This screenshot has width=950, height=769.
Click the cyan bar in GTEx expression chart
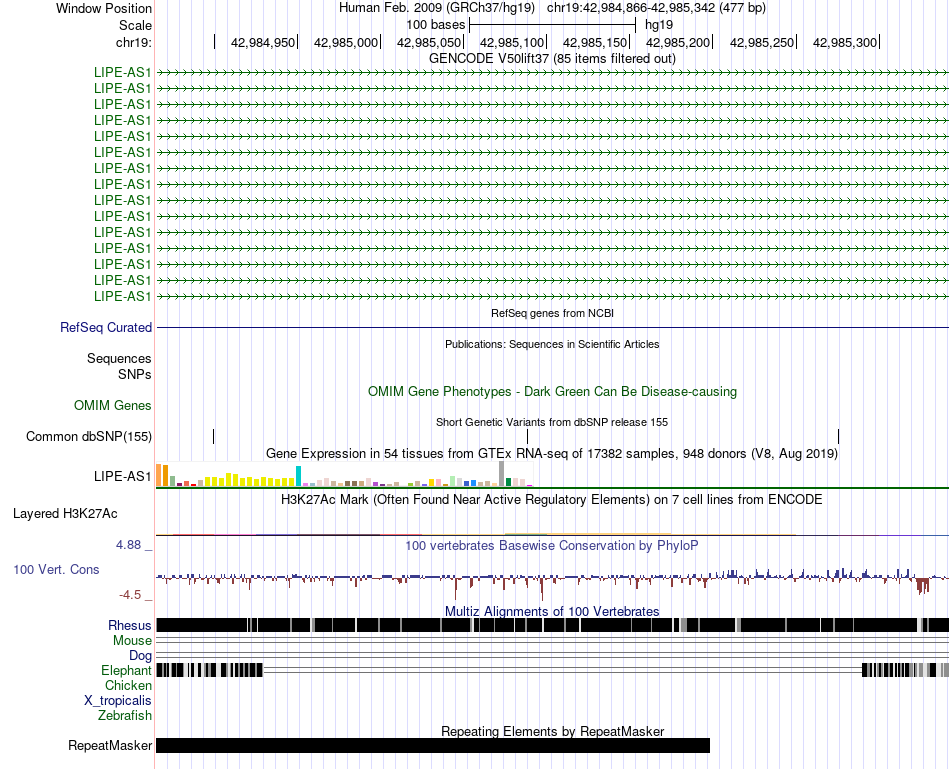coord(298,476)
